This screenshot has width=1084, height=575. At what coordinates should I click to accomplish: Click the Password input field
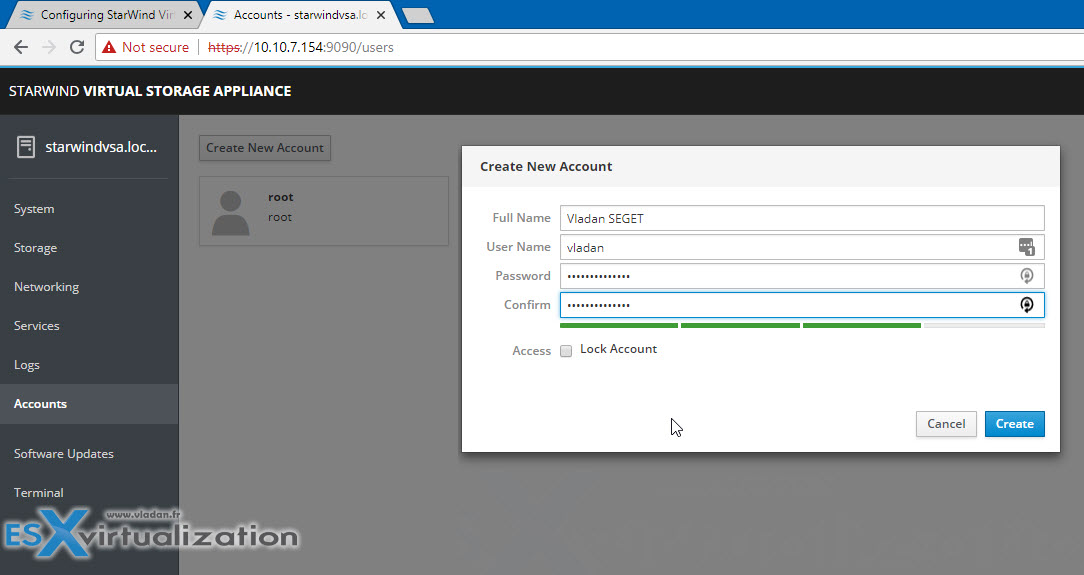pyautogui.click(x=802, y=276)
